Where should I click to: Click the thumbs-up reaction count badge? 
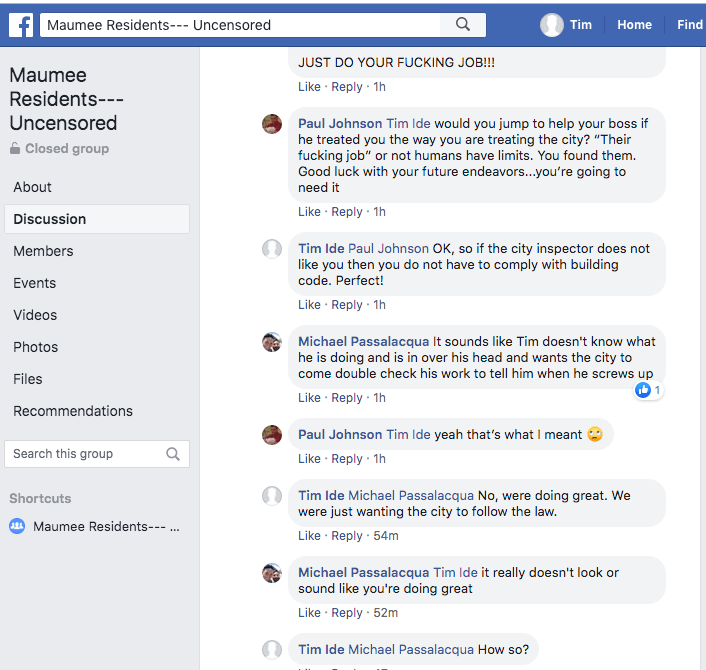pyautogui.click(x=647, y=390)
